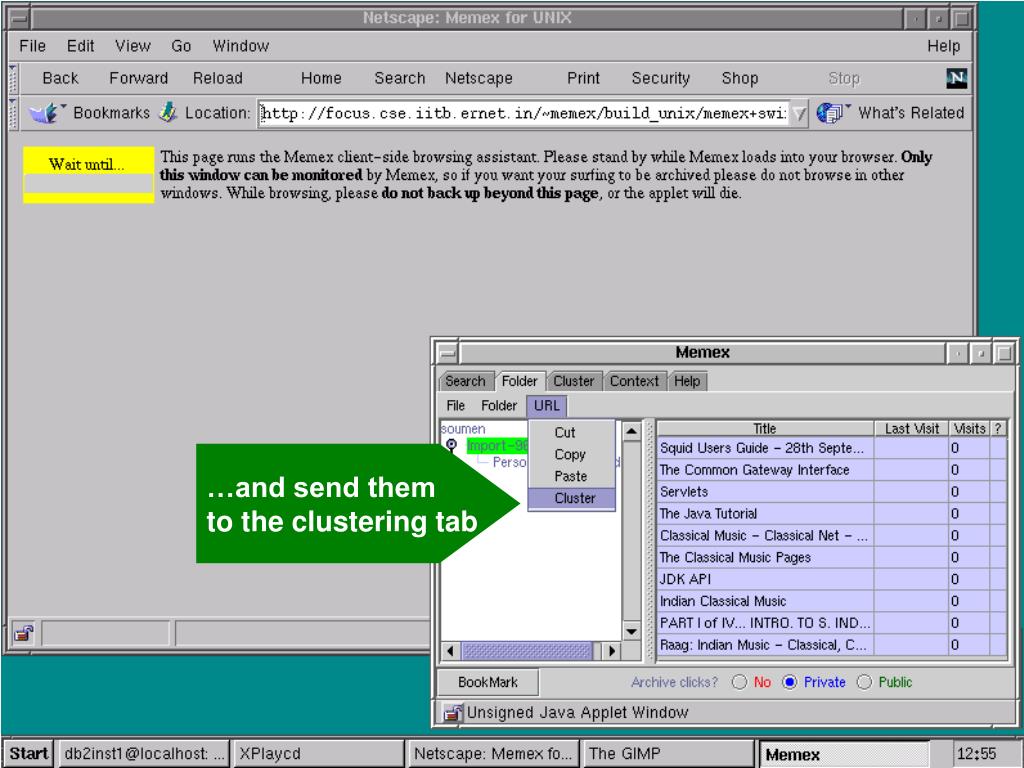
Task: Select the Public archive option
Action: tap(864, 682)
